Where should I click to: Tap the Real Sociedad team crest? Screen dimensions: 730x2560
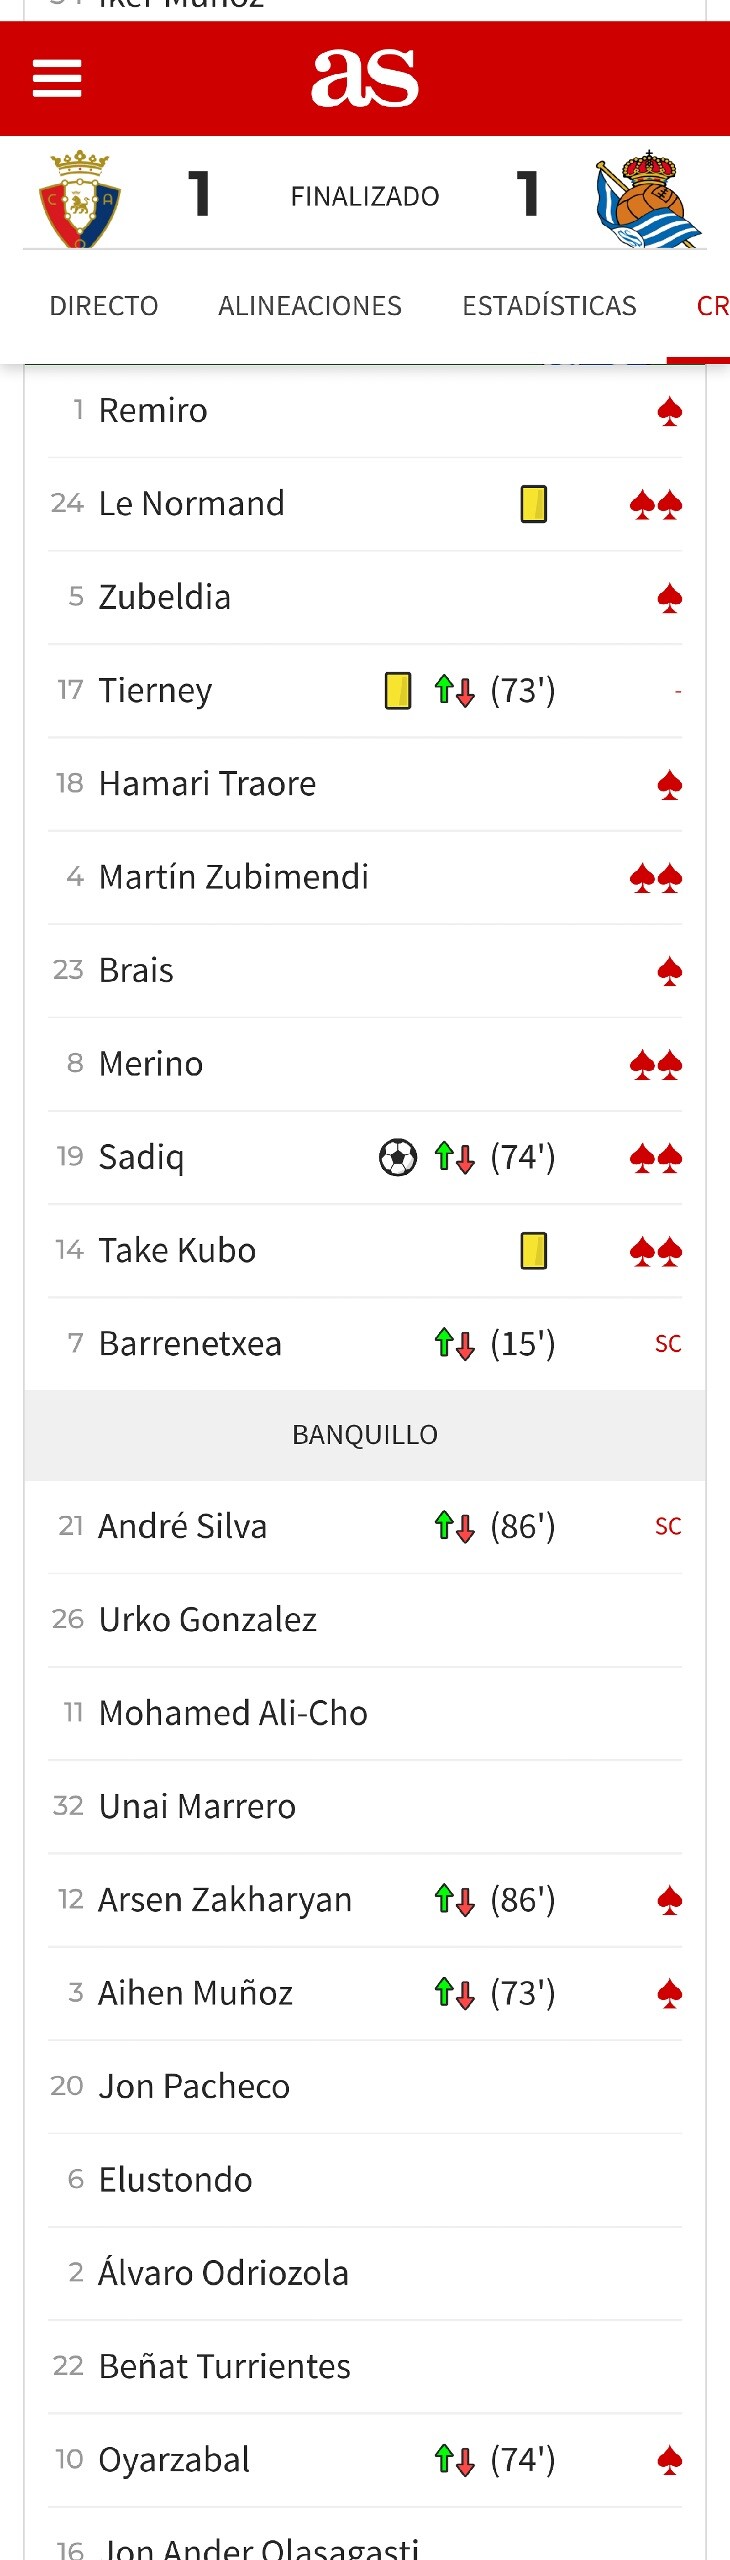pos(648,199)
